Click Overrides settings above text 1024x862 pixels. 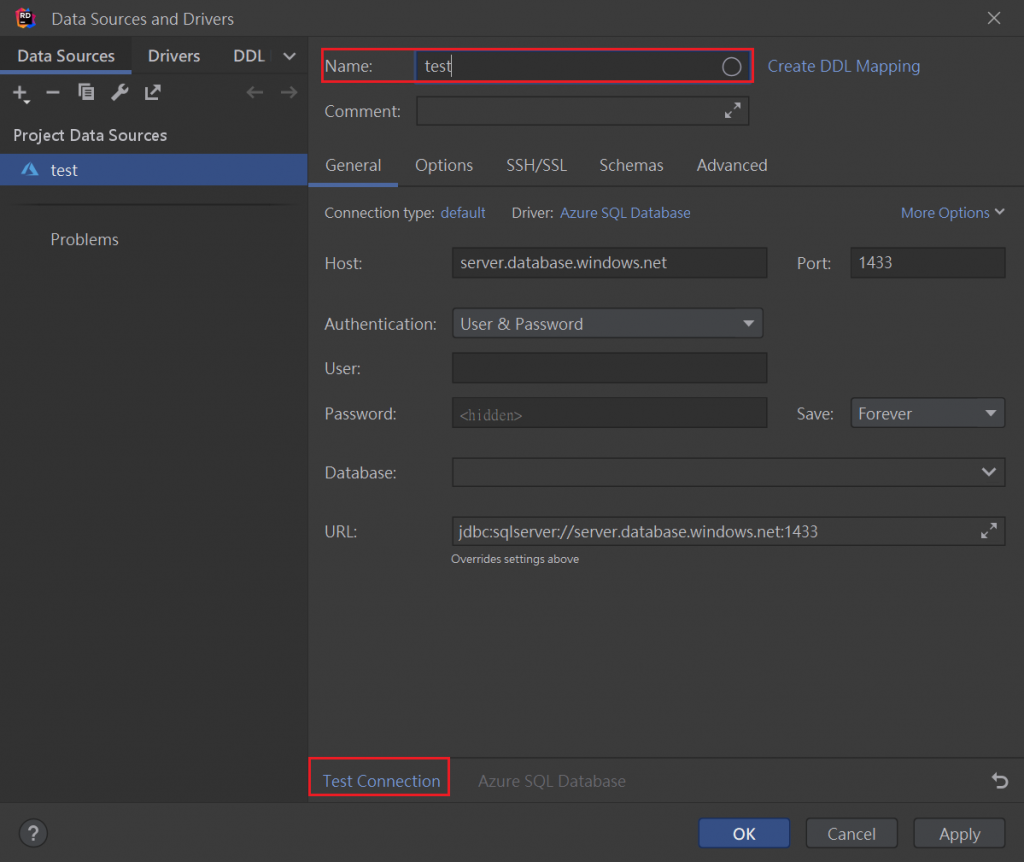[515, 559]
